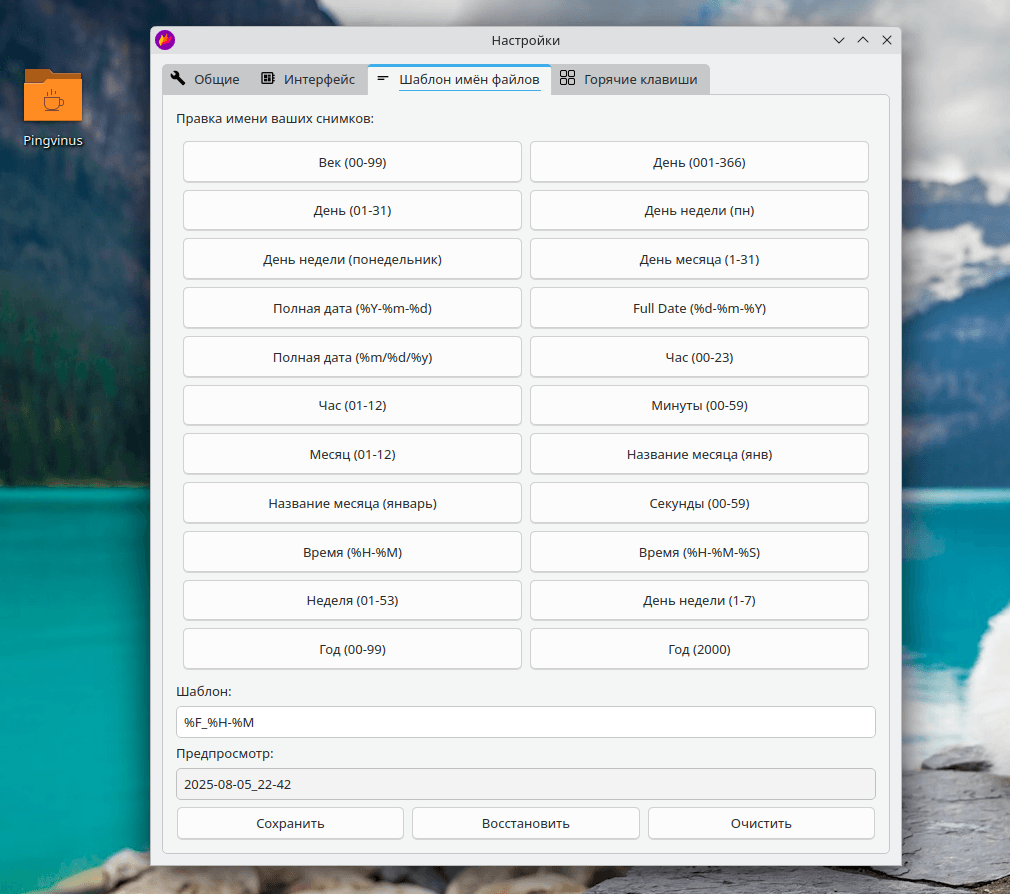The width and height of the screenshot is (1010, 894).
Task: Save the template with Сохранить
Action: pyautogui.click(x=290, y=824)
